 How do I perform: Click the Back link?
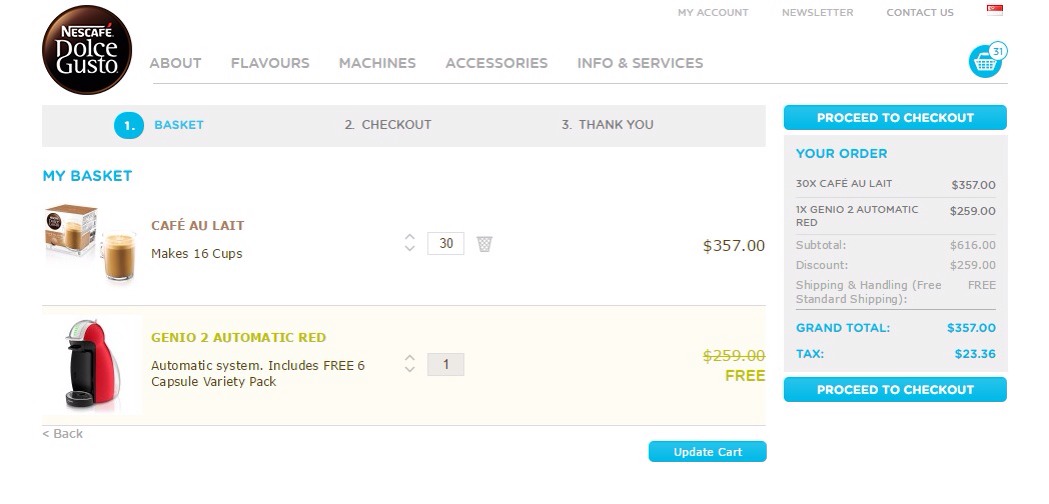[x=63, y=434]
